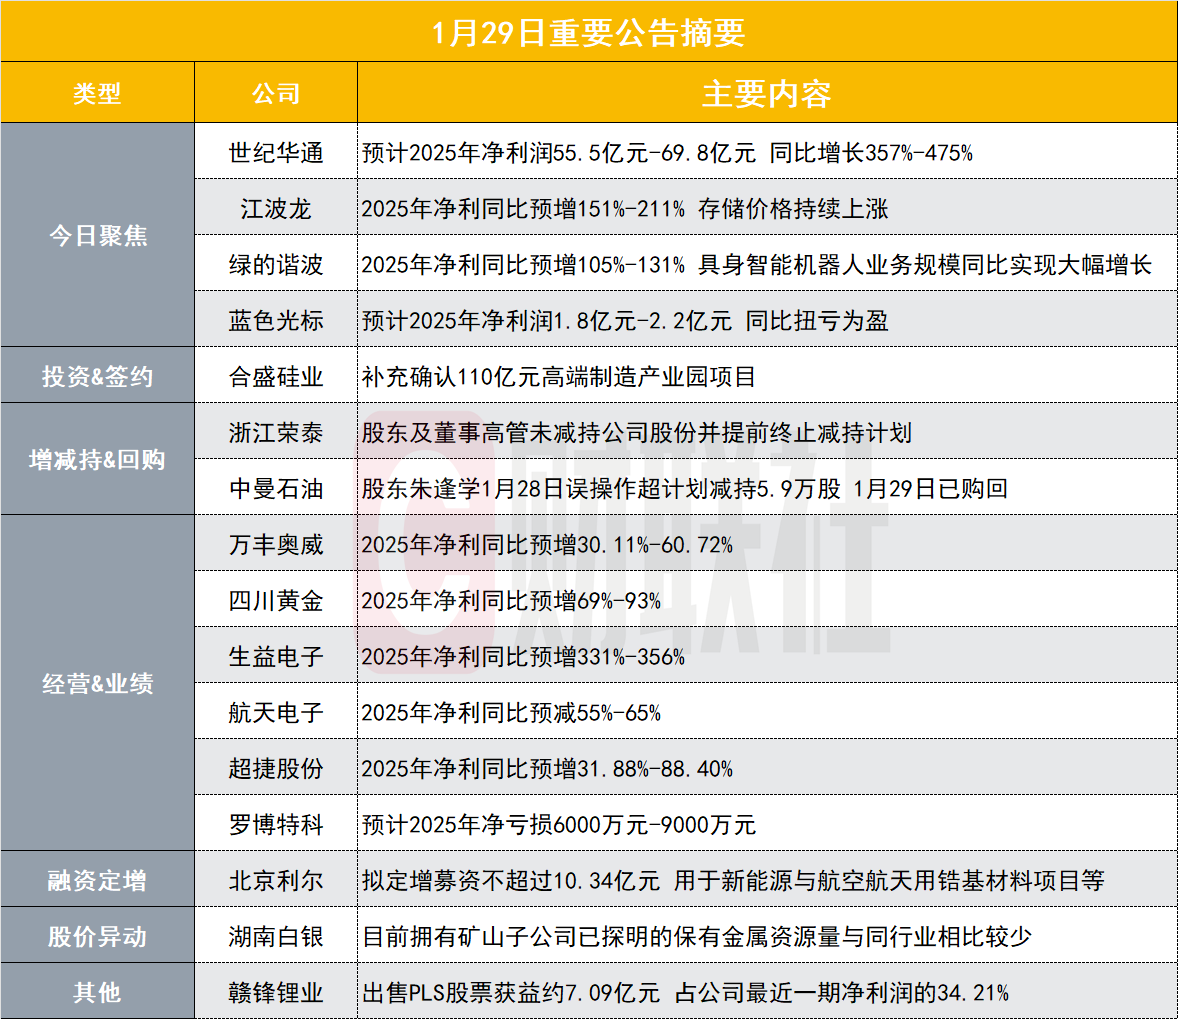Screen dimensions: 1178x1019
Task: Click content 2025年净利同比预增331%-356%
Action: pos(523,656)
